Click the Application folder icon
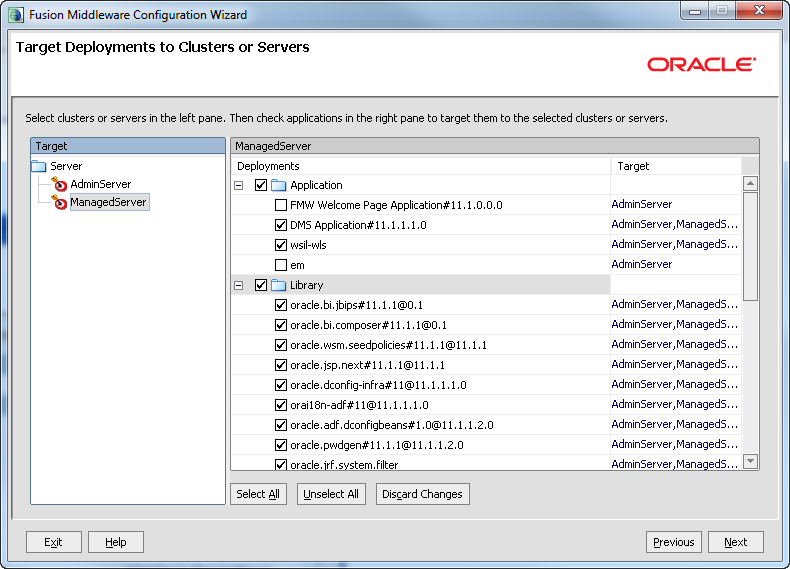 [x=279, y=185]
